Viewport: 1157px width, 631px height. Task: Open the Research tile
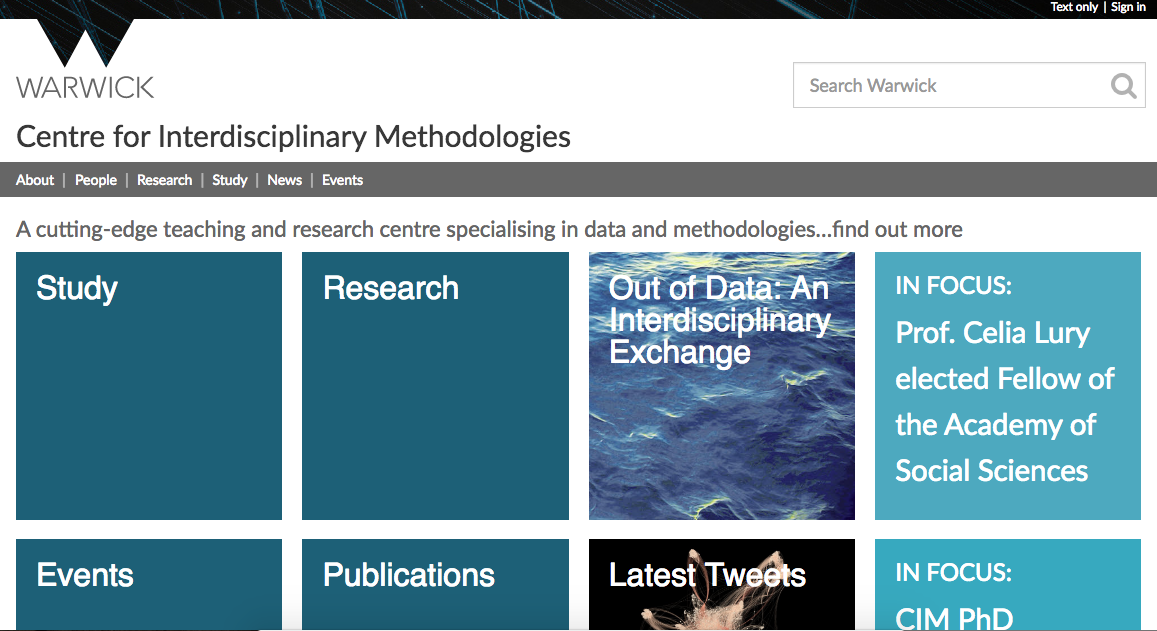[x=435, y=386]
